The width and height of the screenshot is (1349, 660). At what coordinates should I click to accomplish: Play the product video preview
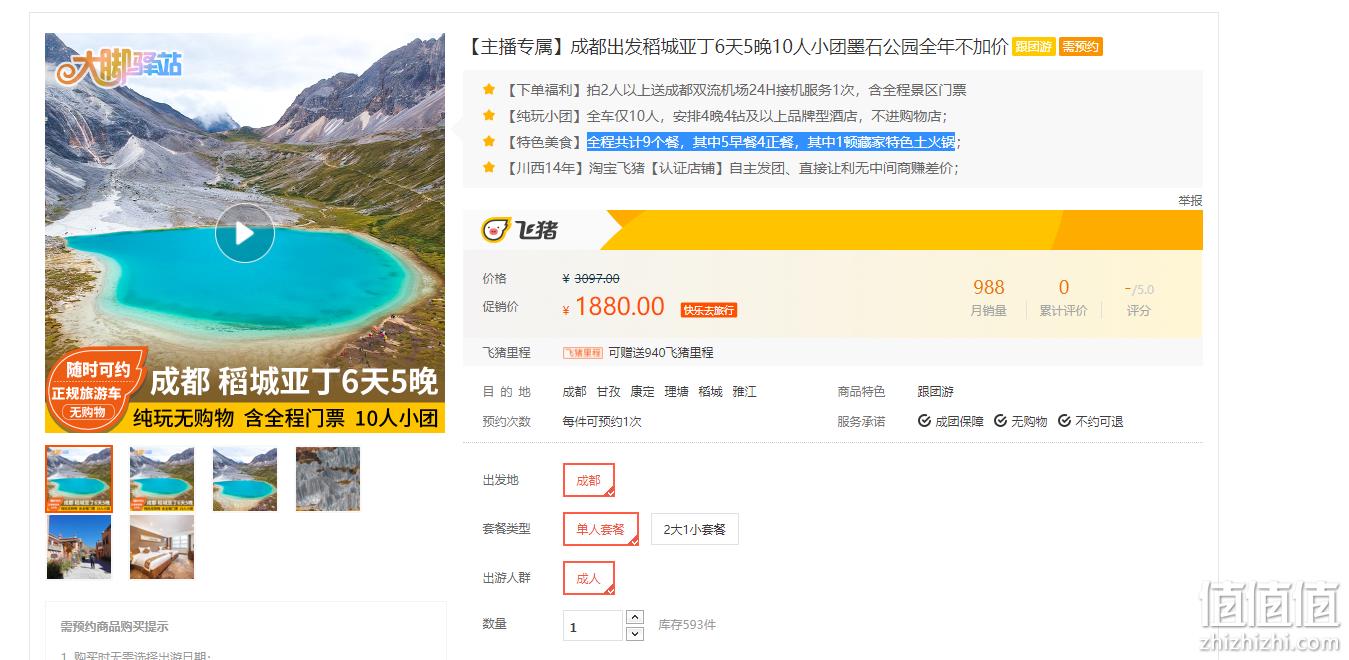pyautogui.click(x=244, y=233)
